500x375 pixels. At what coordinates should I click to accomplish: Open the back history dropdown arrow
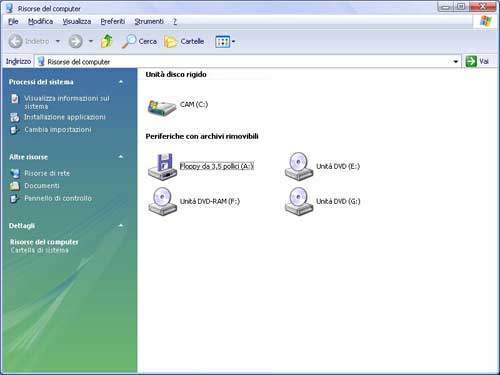point(58,41)
